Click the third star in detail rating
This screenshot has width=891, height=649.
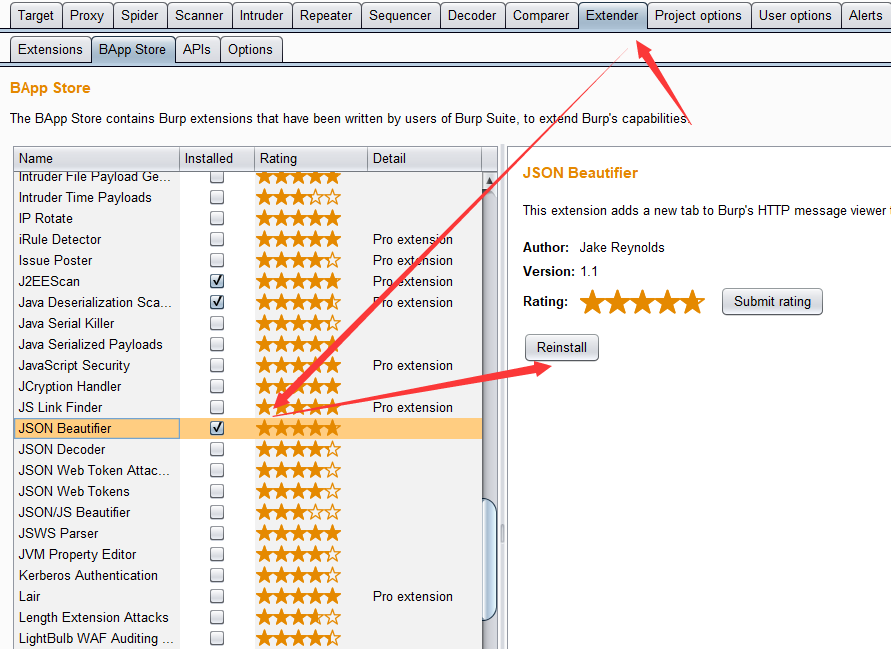click(x=642, y=302)
